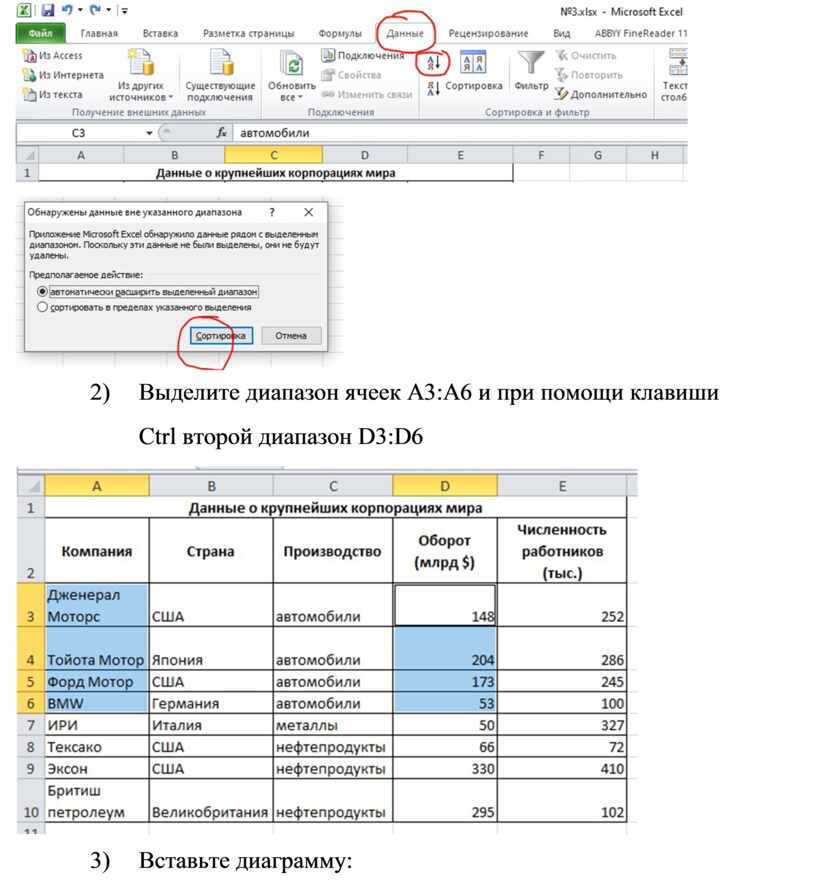Open the undo history dropdown arrow
816x888 pixels.
coord(80,10)
